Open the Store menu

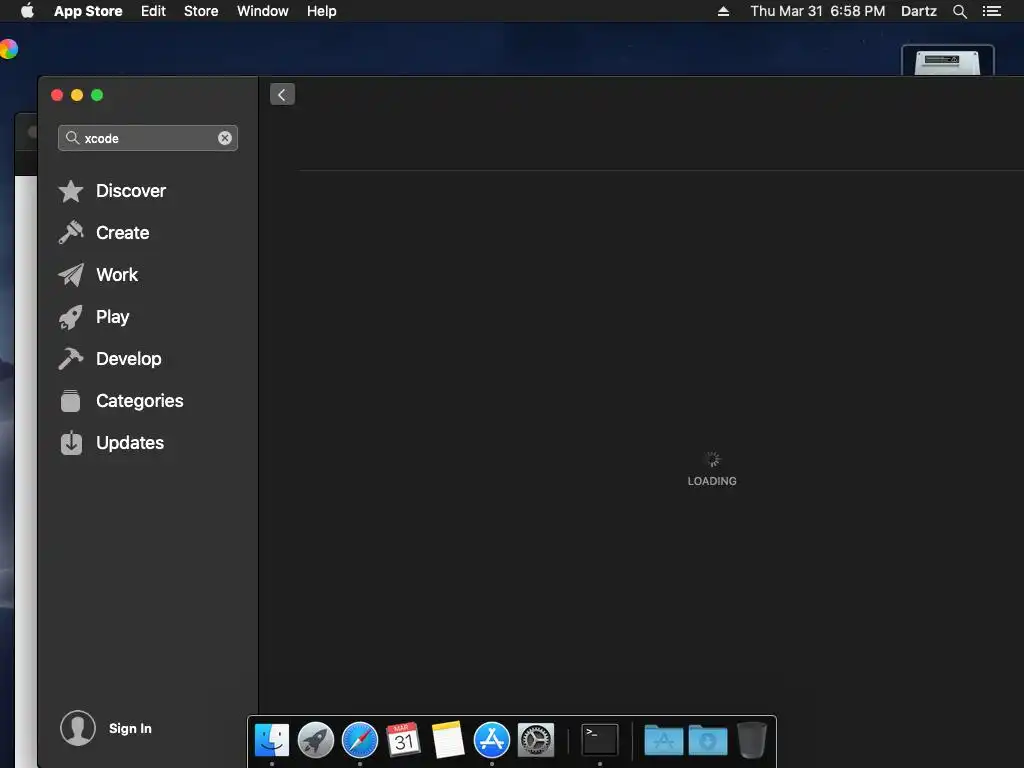(x=201, y=11)
